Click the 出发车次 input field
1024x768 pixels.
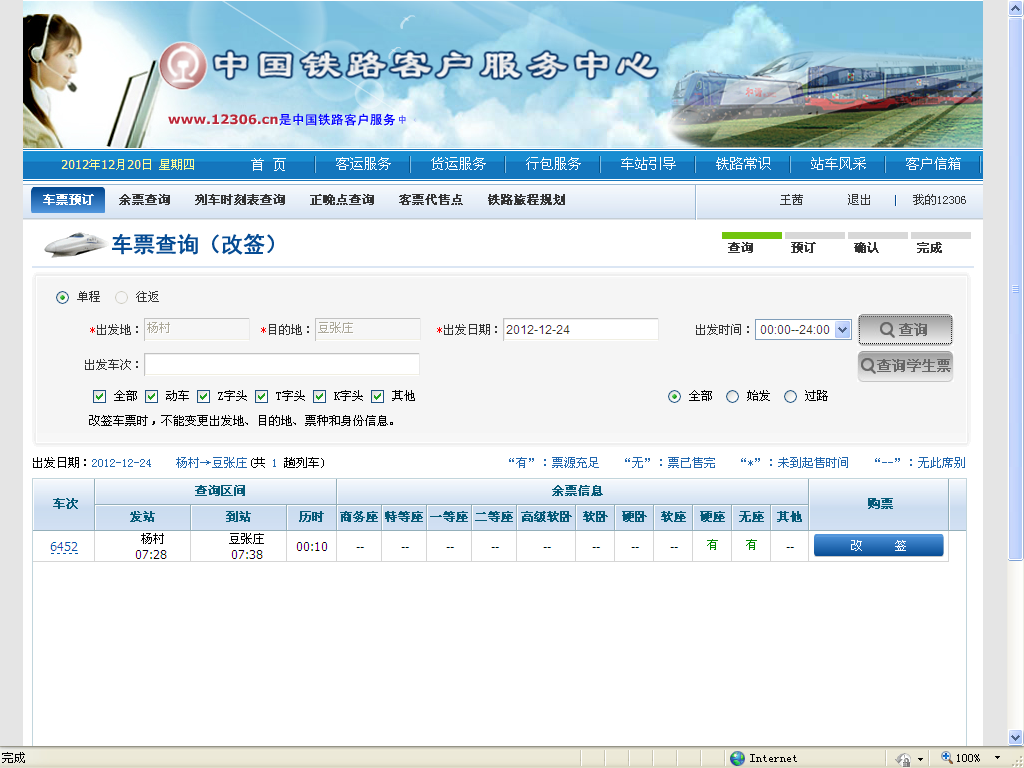(281, 364)
